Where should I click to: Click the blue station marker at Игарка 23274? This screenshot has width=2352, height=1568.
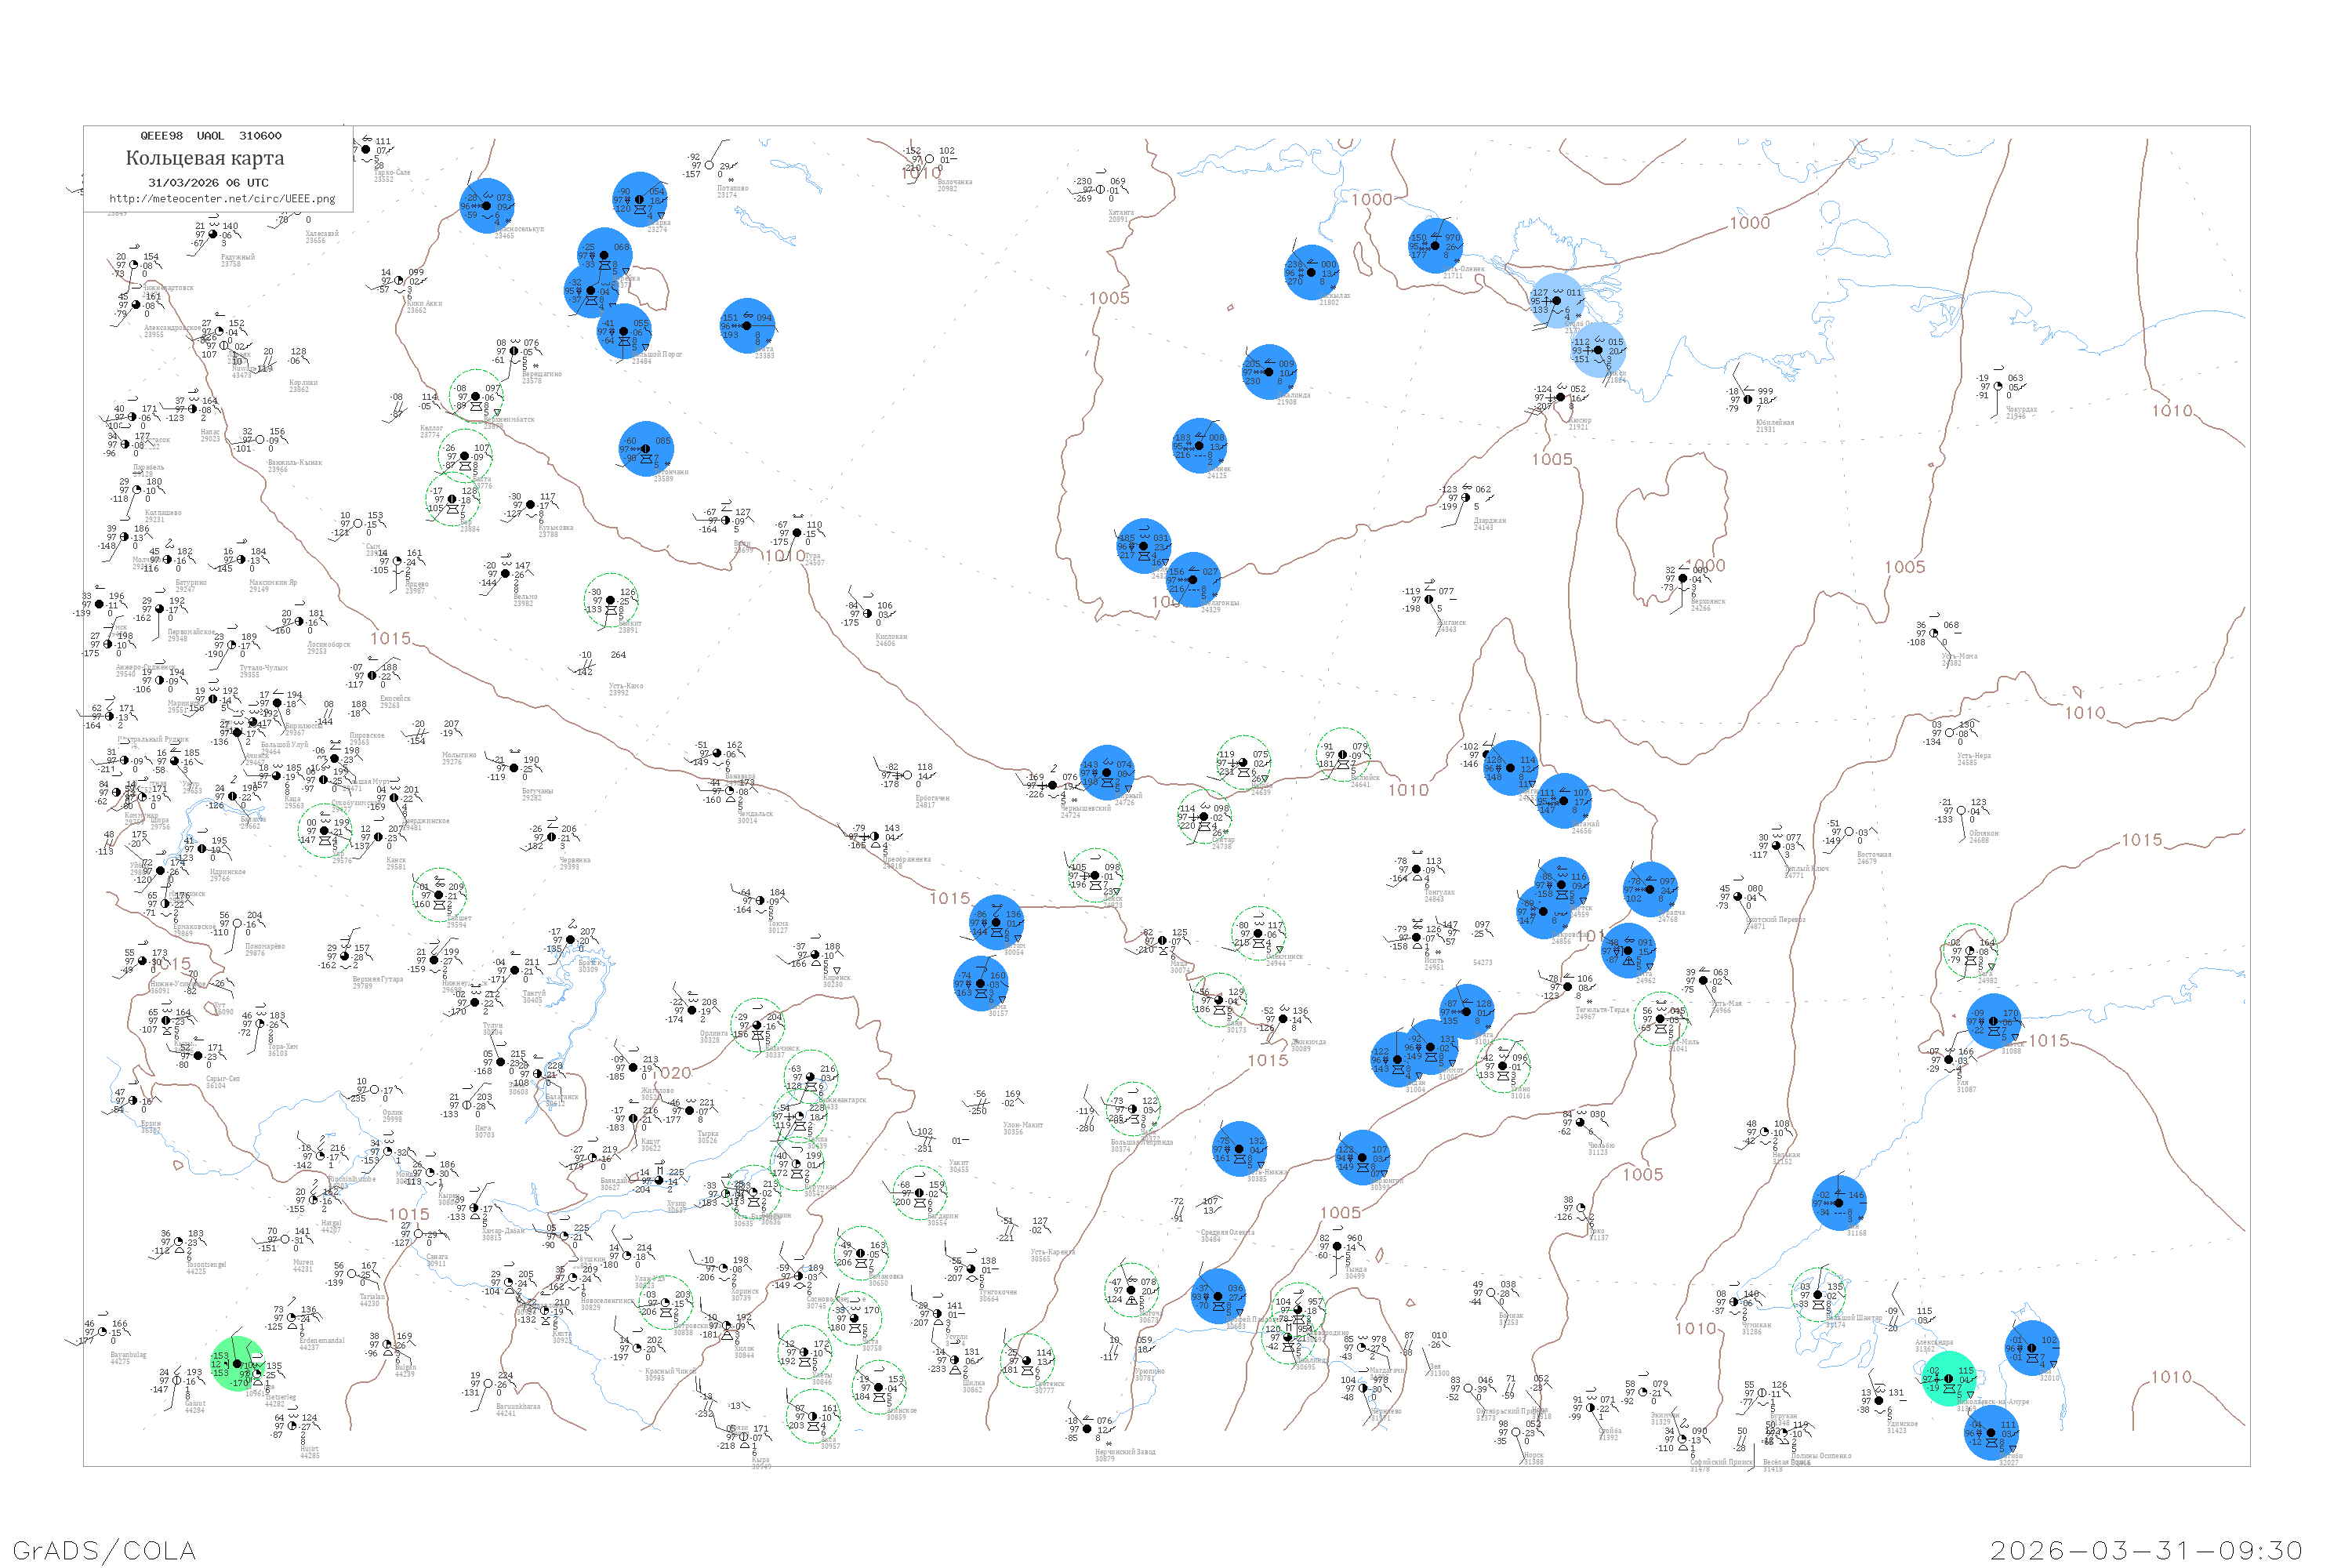pyautogui.click(x=640, y=199)
